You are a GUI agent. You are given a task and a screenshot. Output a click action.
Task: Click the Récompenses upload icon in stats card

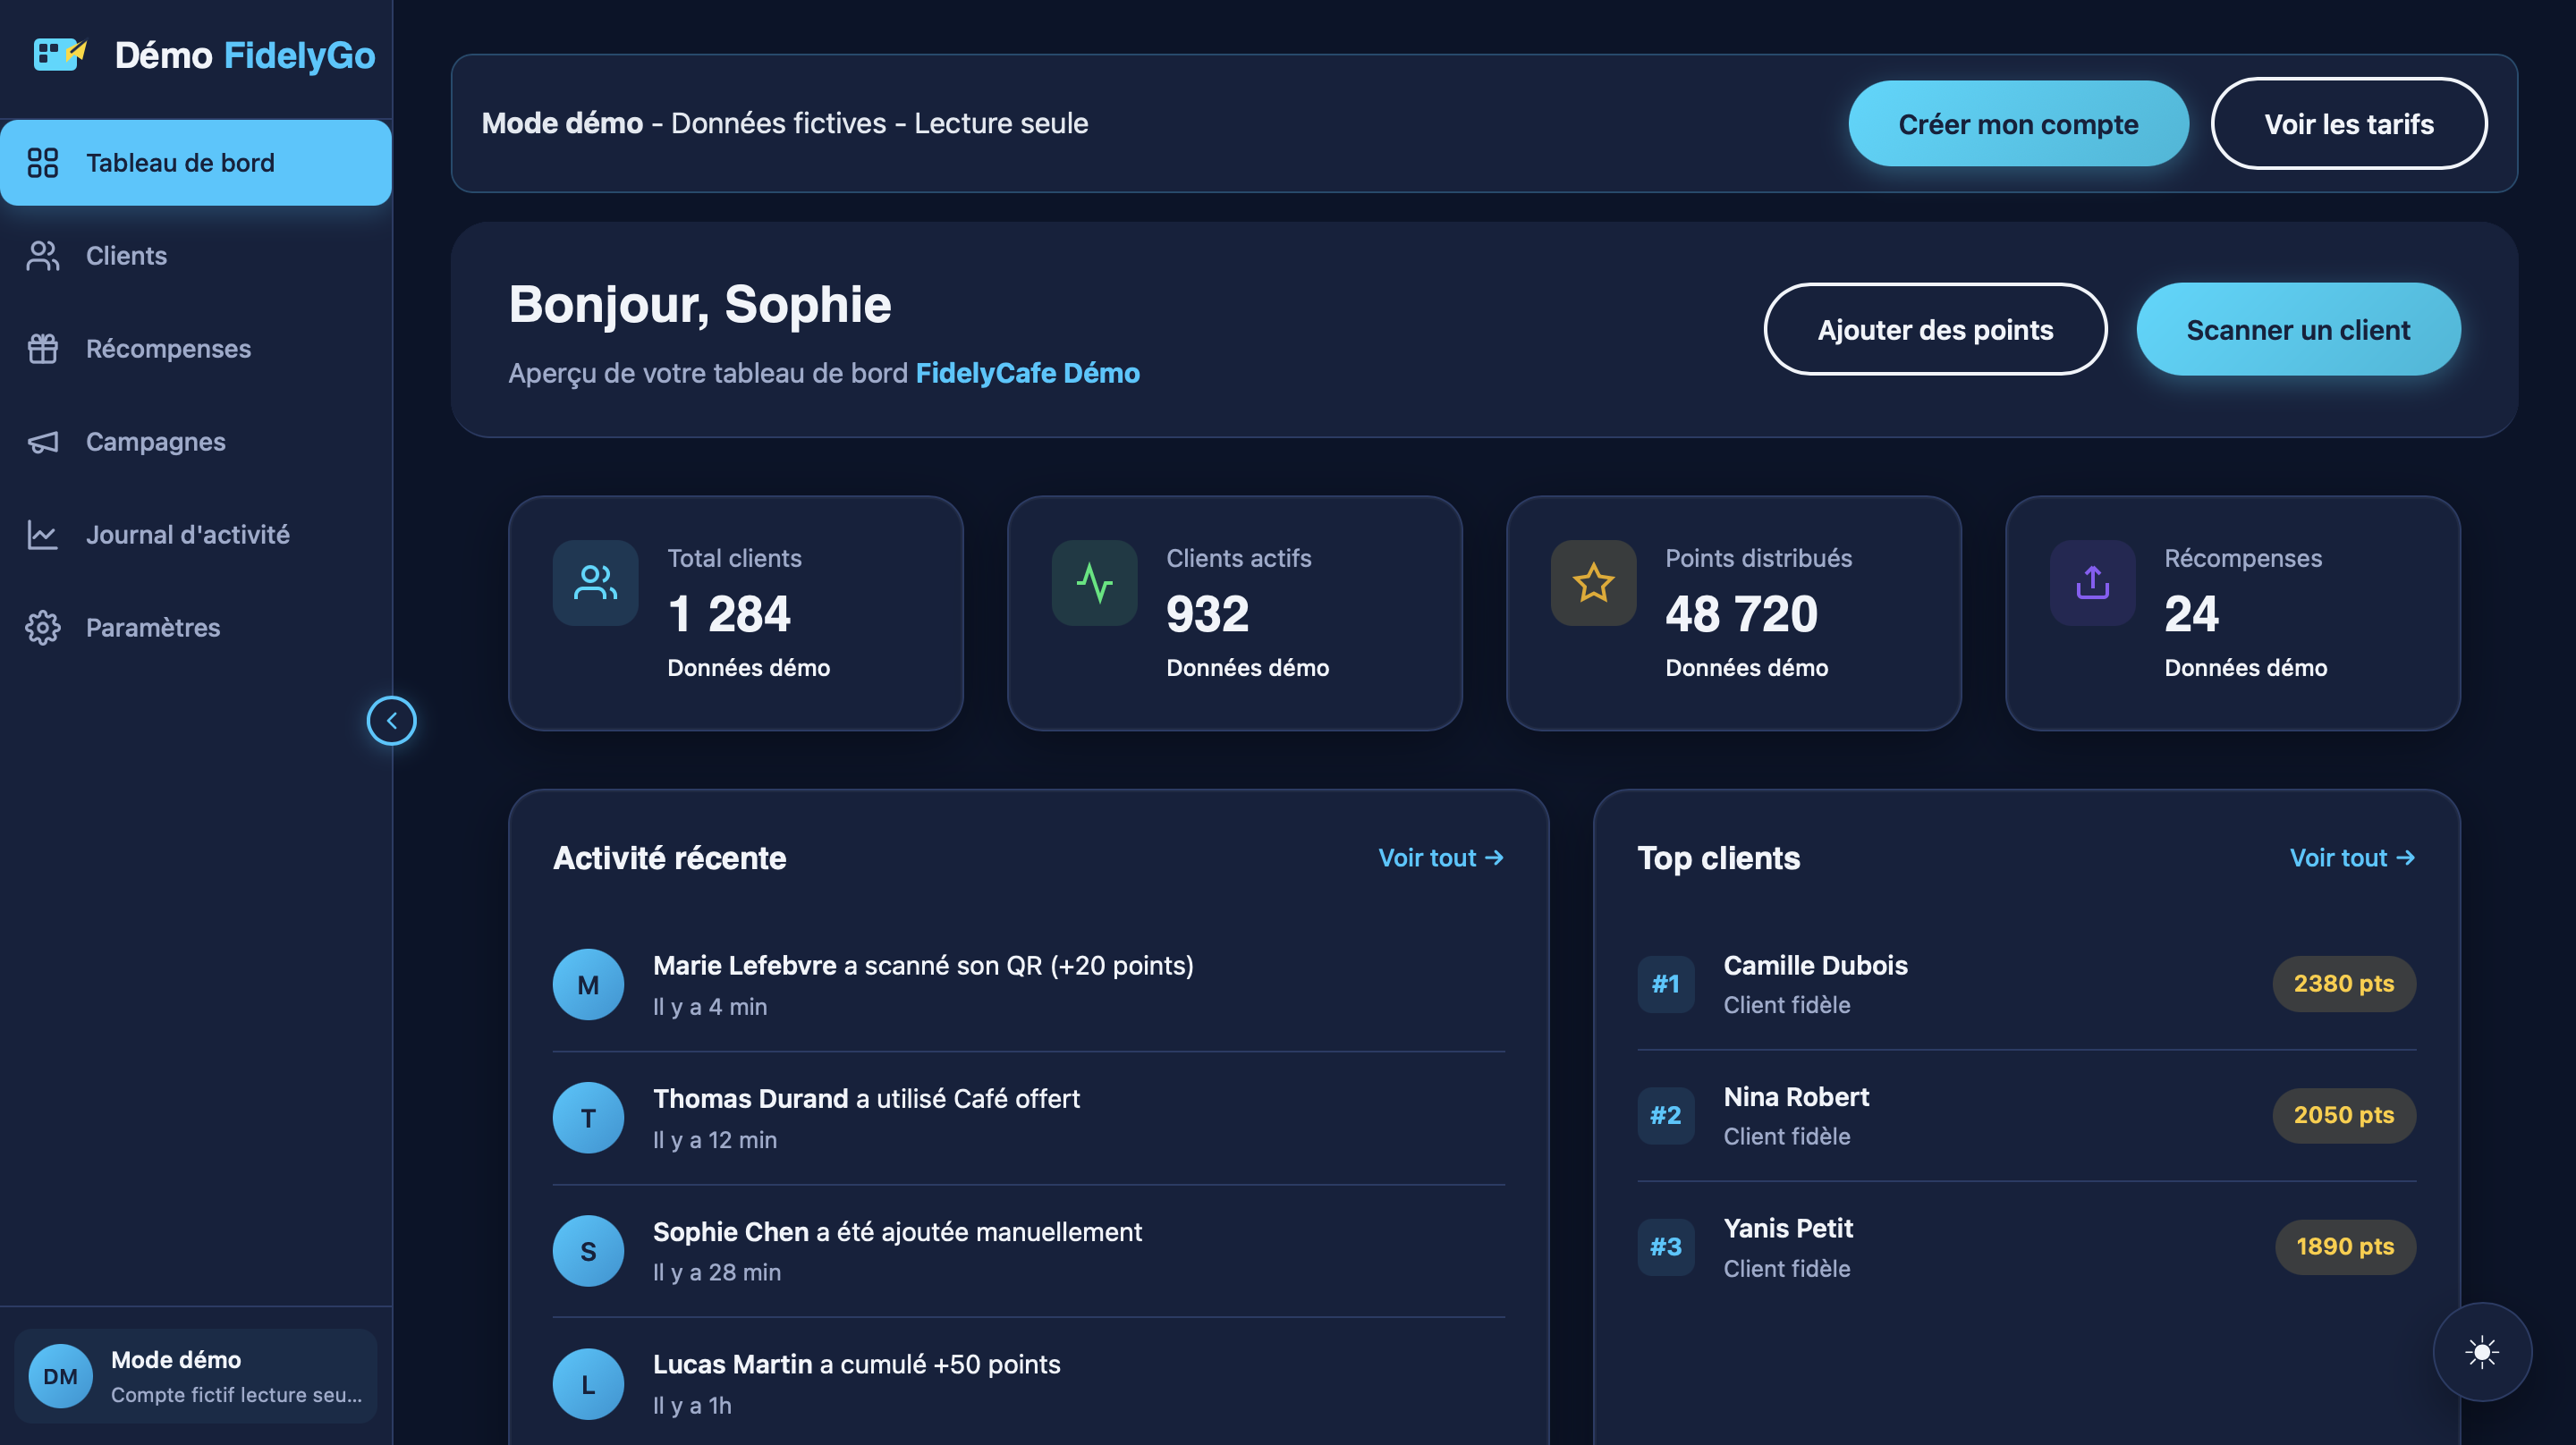(x=2093, y=583)
